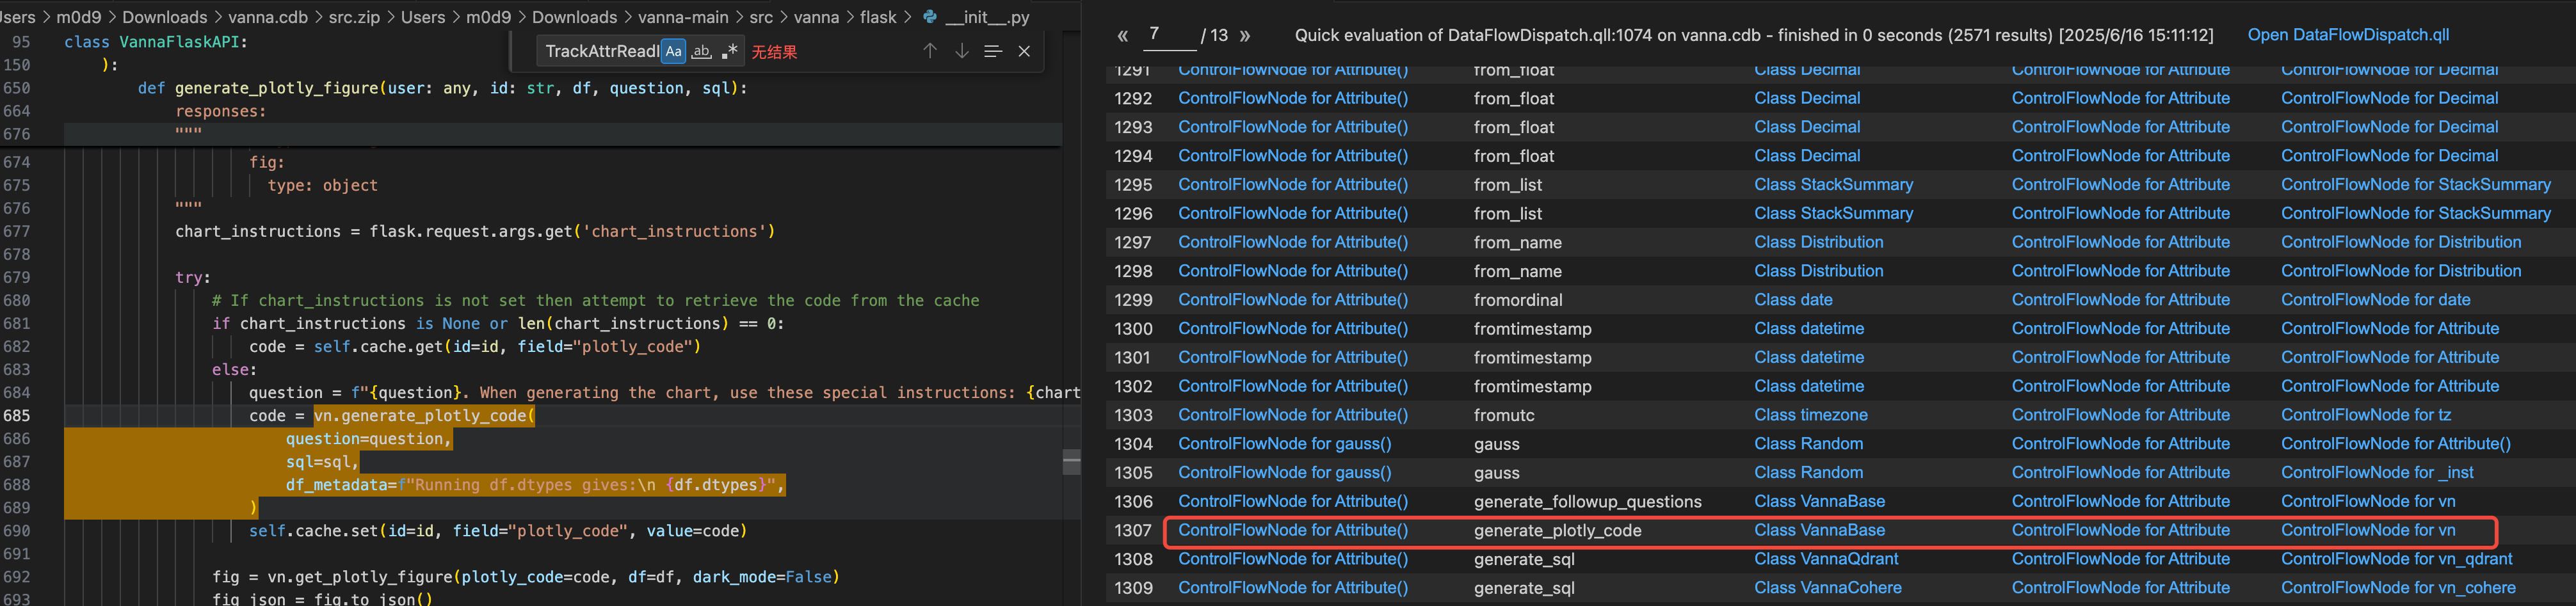Go to previous results page («)
The image size is (2576, 606).
1122,36
